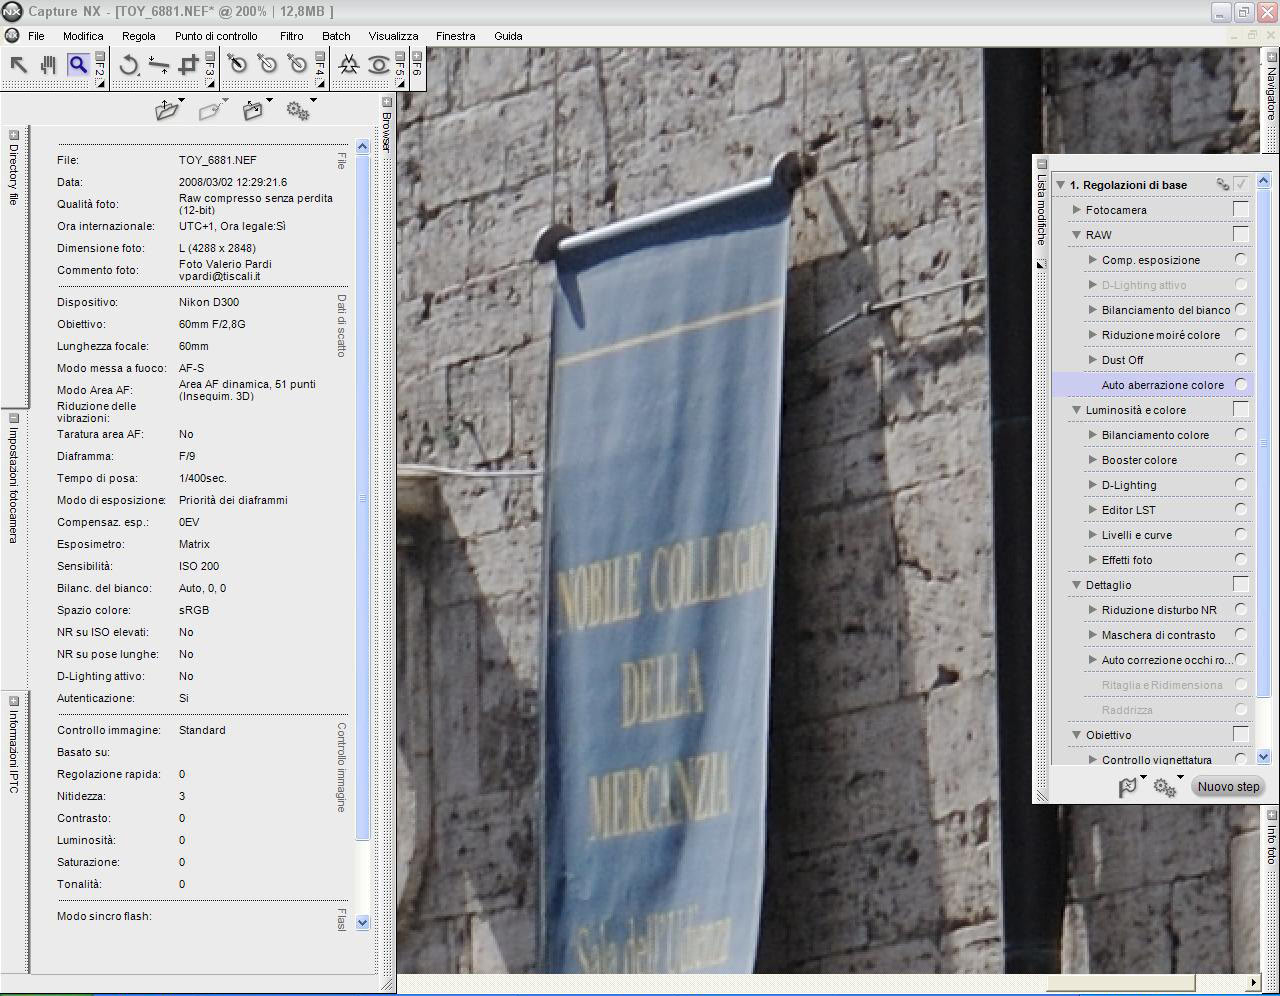Screen dimensions: 1280x996
Task: Enable the Auto aberrazione colore radio button
Action: (x=1241, y=384)
